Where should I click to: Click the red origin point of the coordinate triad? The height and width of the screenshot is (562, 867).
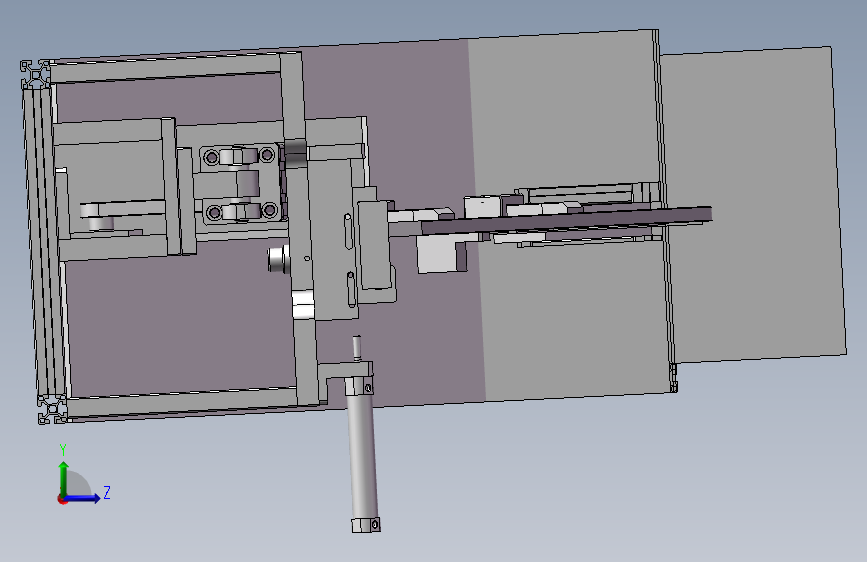(x=62, y=499)
